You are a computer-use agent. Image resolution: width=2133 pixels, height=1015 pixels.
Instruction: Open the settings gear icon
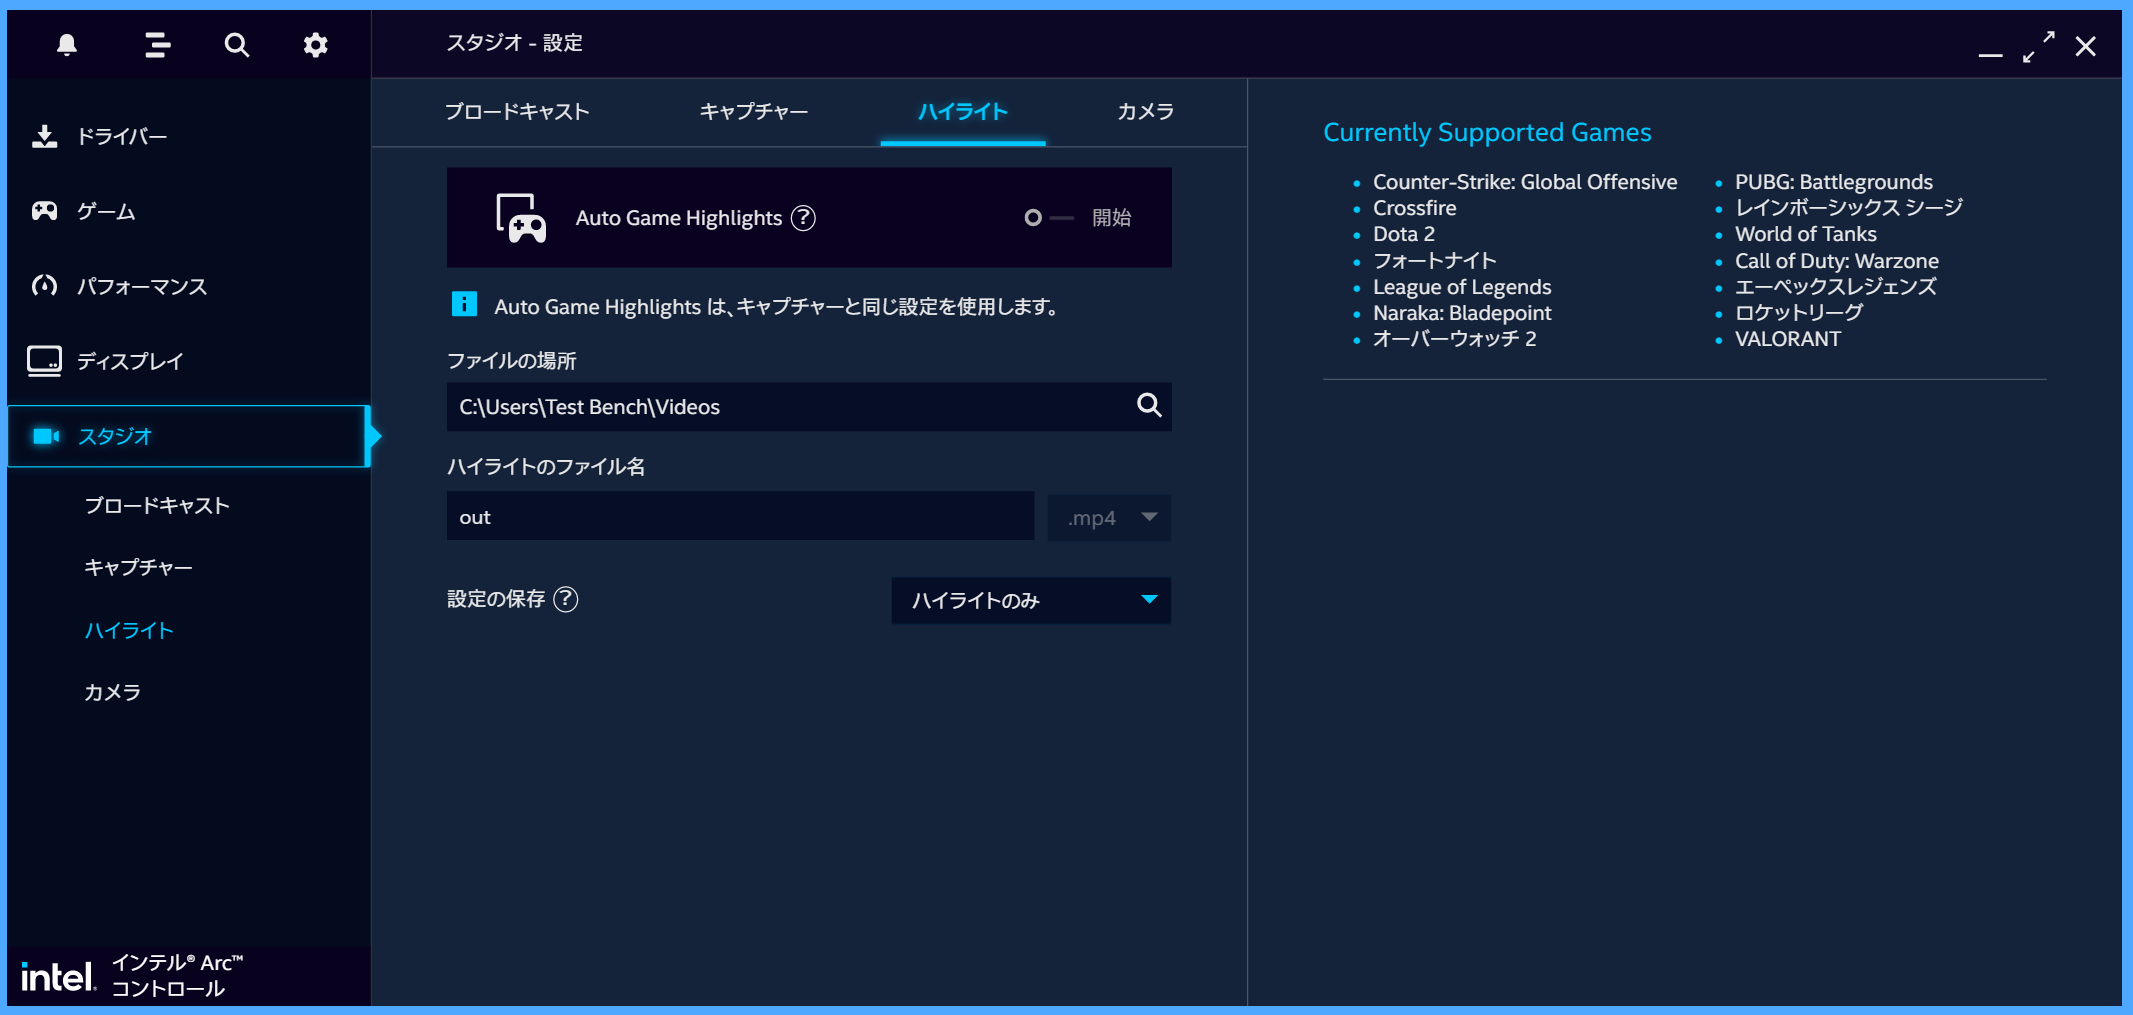(x=315, y=45)
